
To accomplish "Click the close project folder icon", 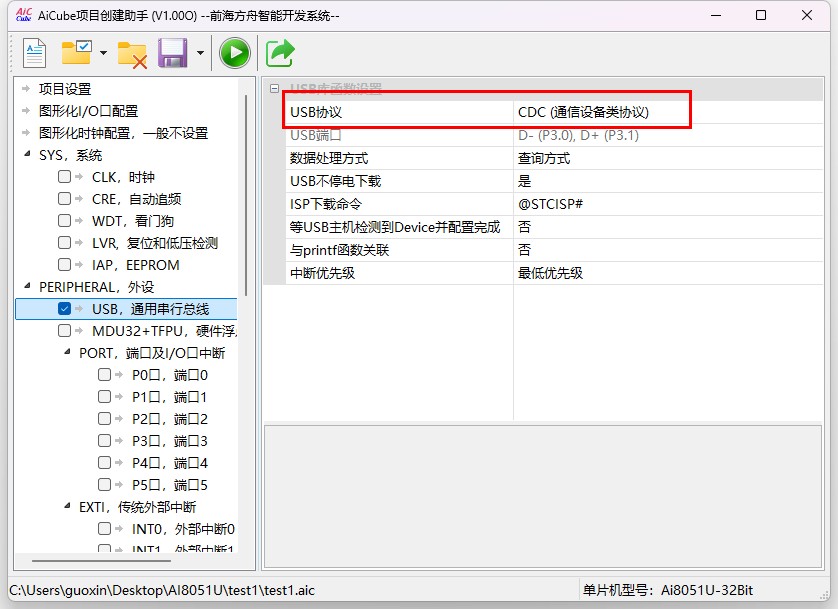I will (132, 54).
